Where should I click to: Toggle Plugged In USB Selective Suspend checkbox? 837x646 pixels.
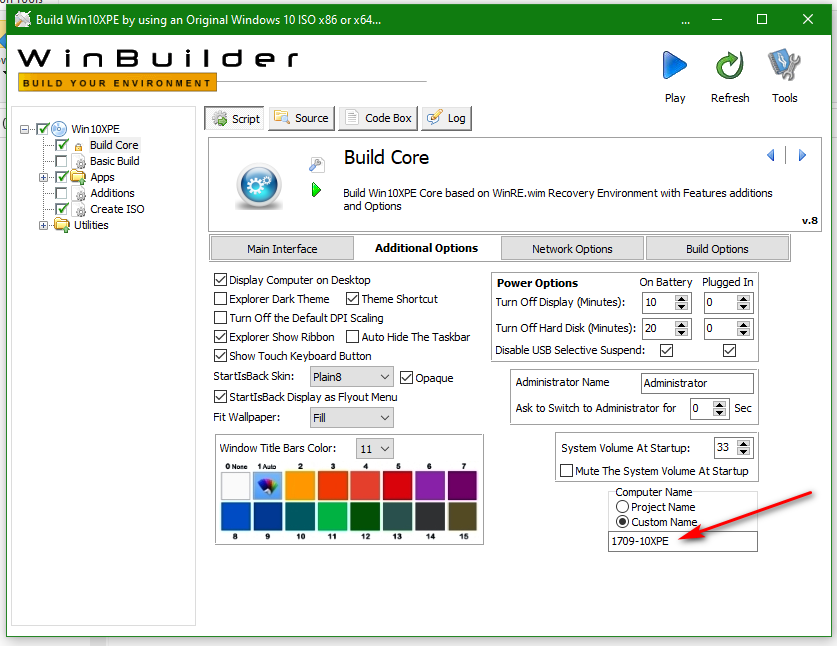click(x=729, y=350)
